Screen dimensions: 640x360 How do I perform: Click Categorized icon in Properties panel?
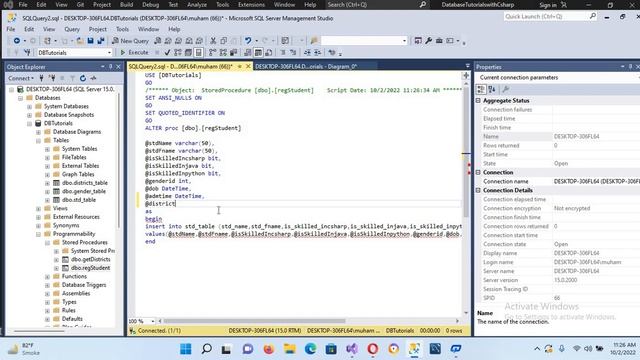[481, 89]
